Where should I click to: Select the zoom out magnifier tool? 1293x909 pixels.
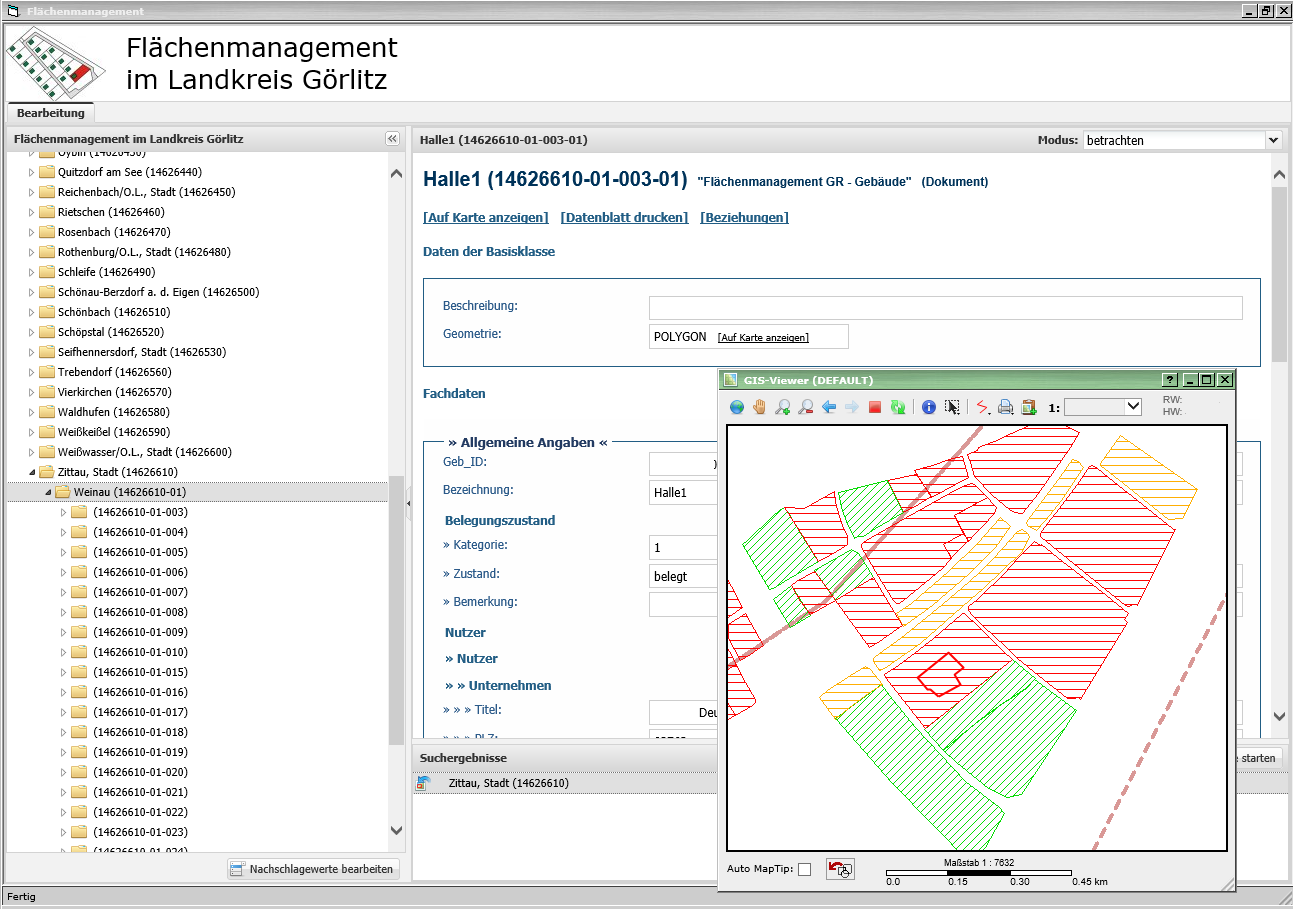pyautogui.click(x=806, y=407)
